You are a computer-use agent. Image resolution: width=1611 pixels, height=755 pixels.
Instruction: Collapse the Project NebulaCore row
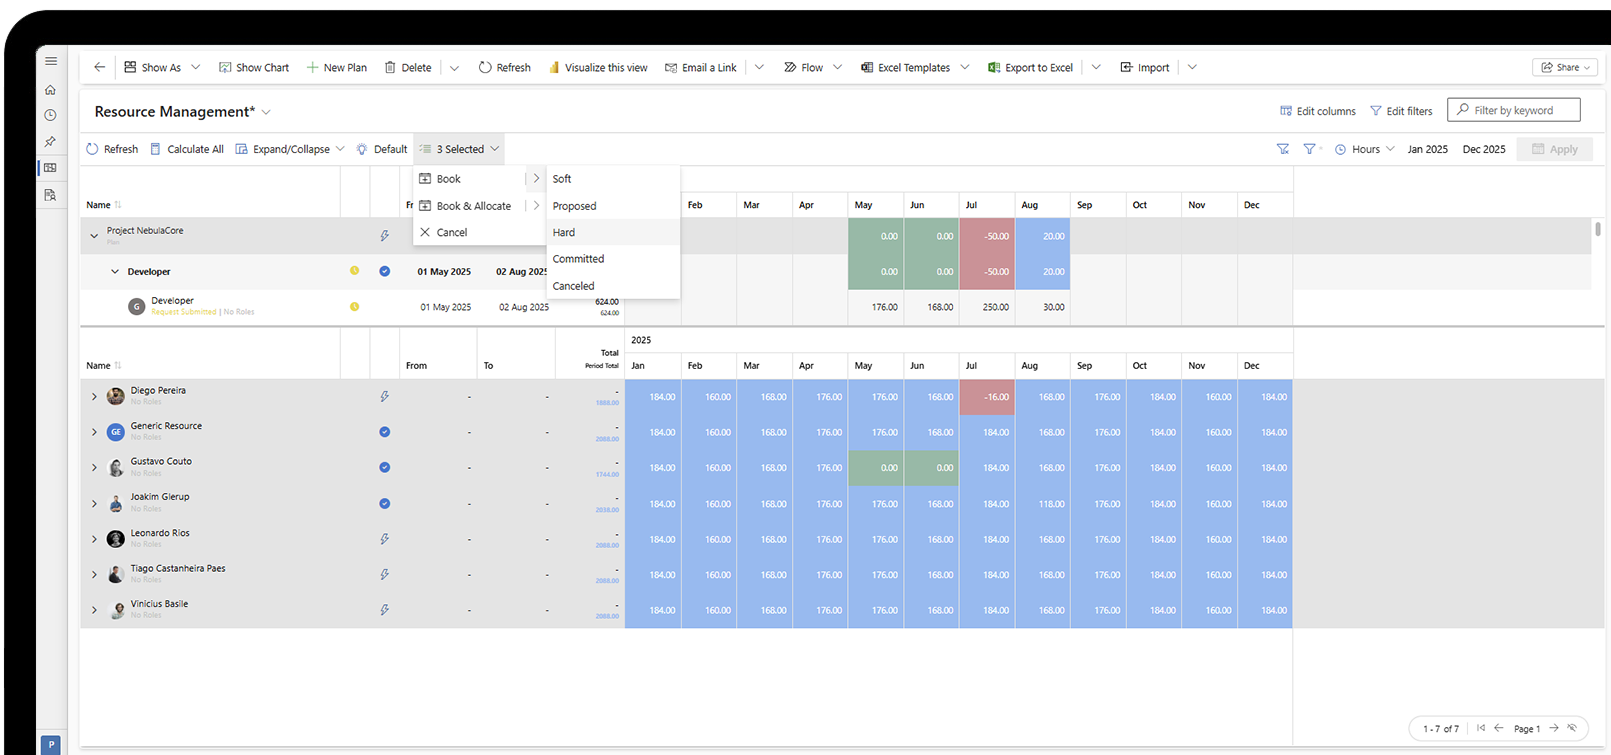pos(94,236)
